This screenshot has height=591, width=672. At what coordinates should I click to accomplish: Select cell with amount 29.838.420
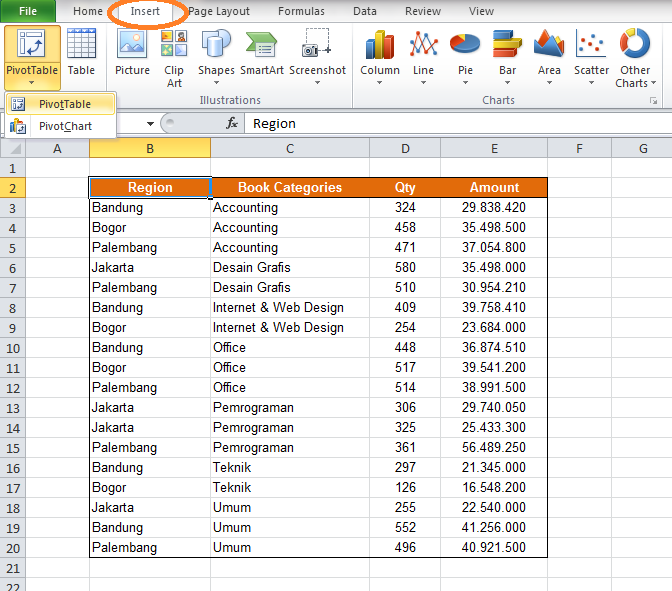coord(494,207)
